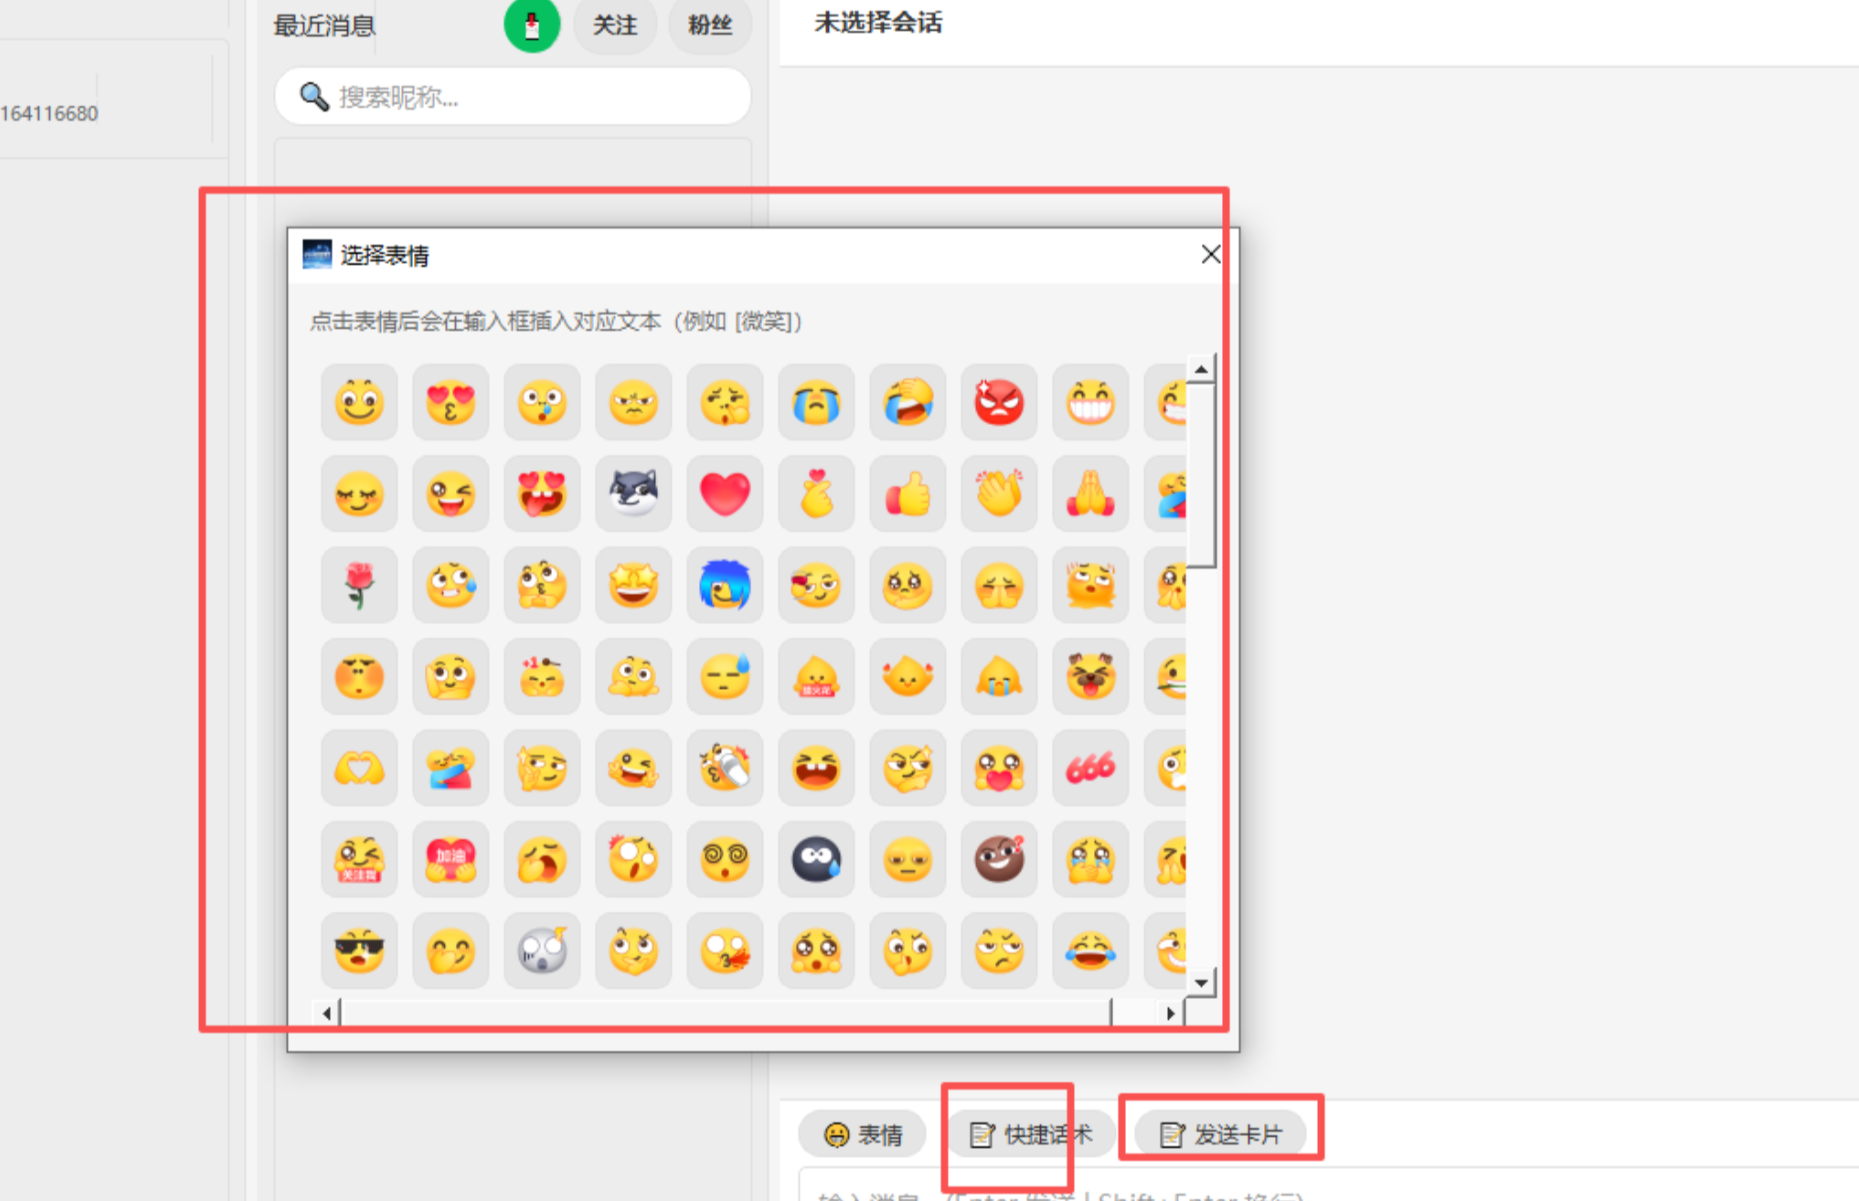Pick the loudly crying face emoji
Viewport: 1859px width, 1201px height.
816,402
